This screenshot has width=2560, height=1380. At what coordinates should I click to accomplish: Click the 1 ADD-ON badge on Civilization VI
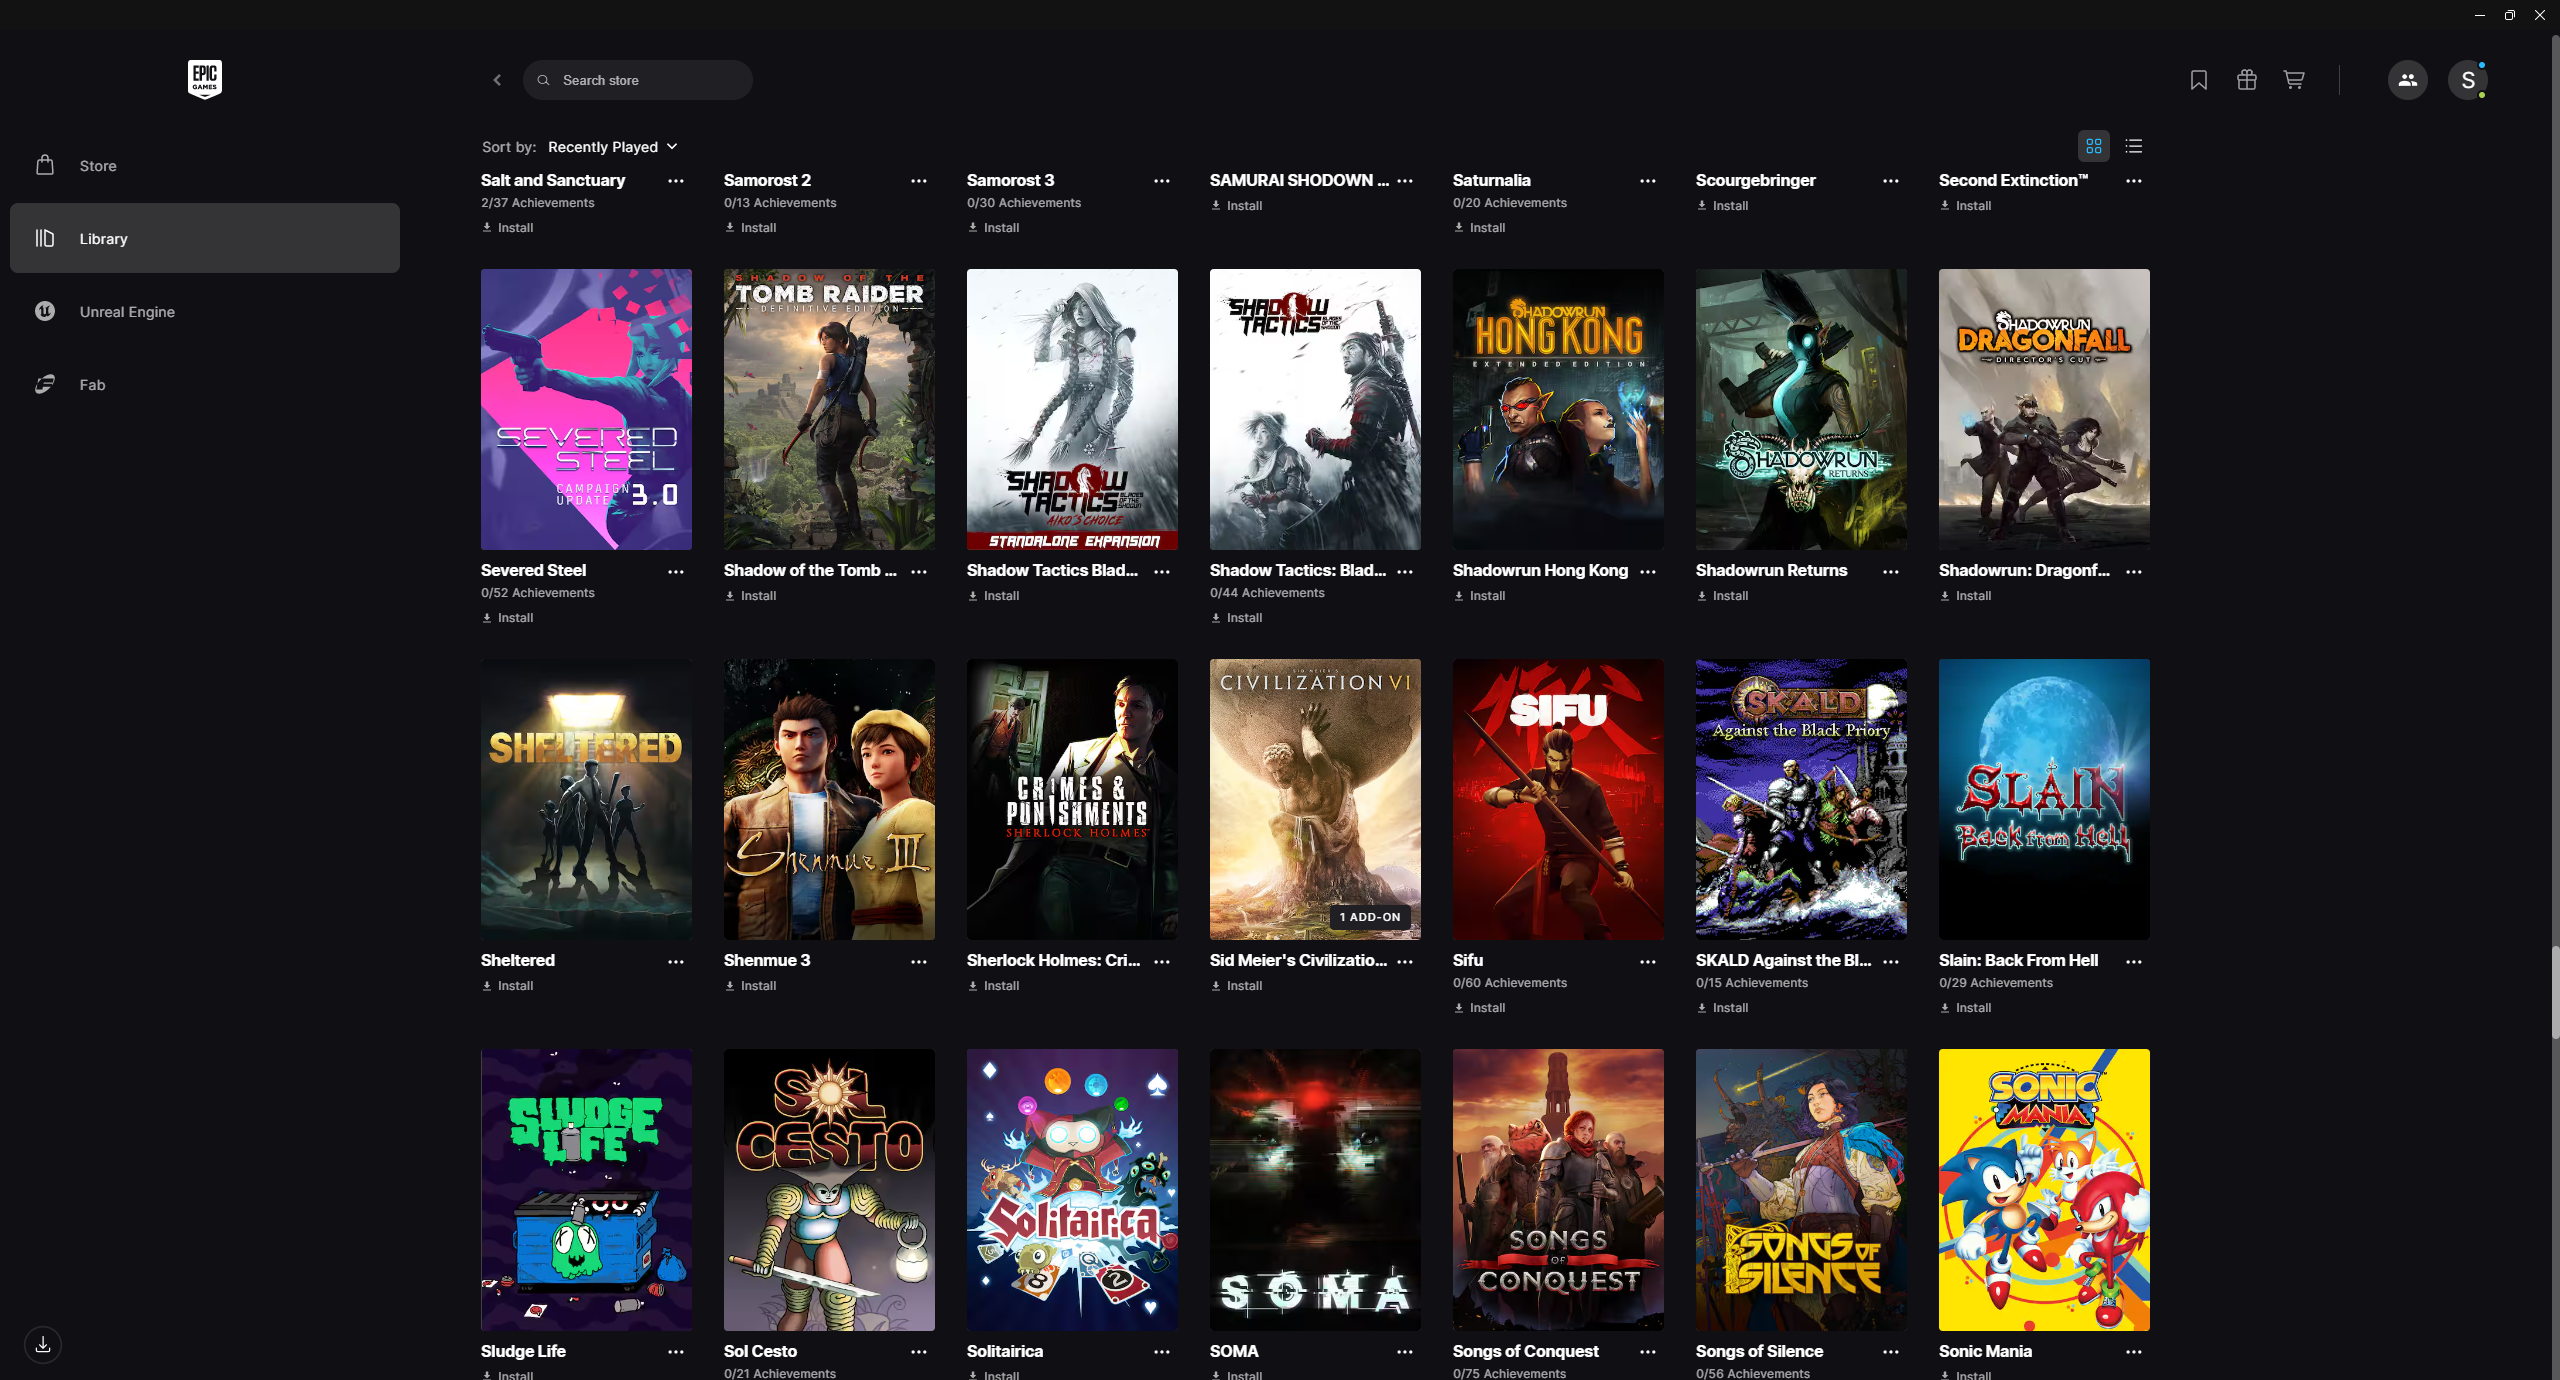coord(1370,917)
